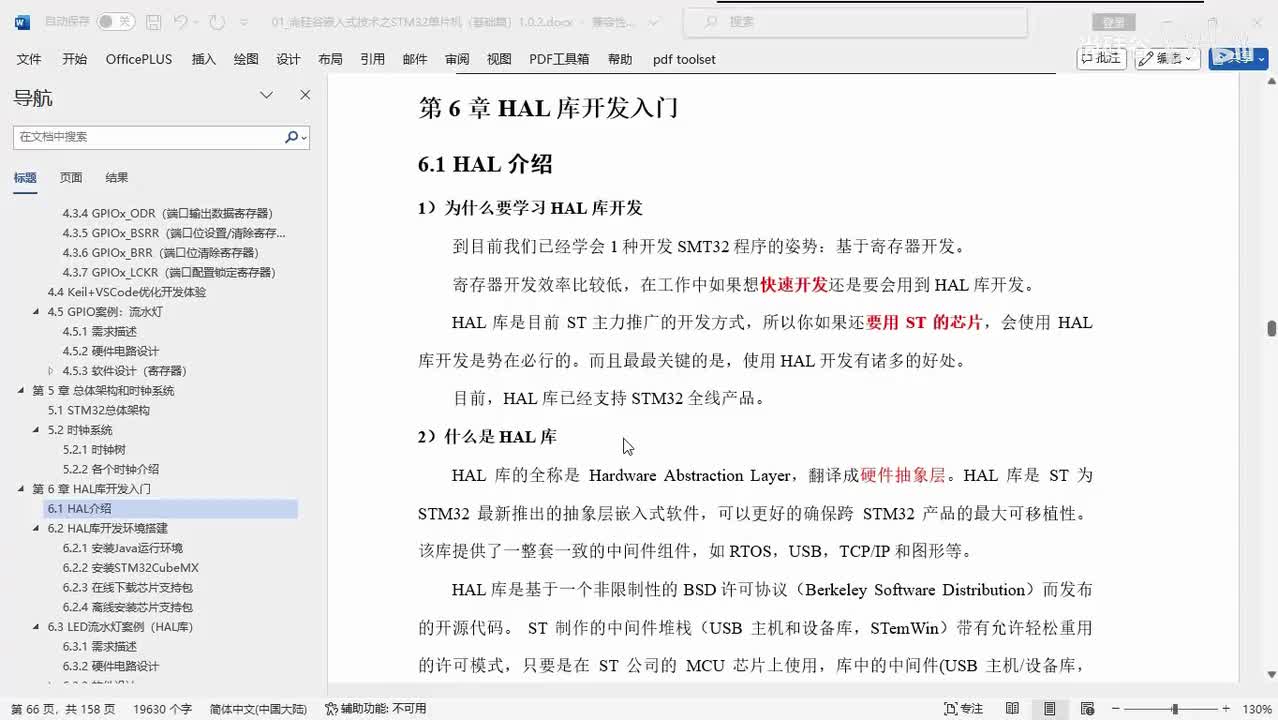Screen dimensions: 1278x720
Task: Collapse the 第 5 章 总体架构和时钟系统 arrow
Action: click(22, 391)
